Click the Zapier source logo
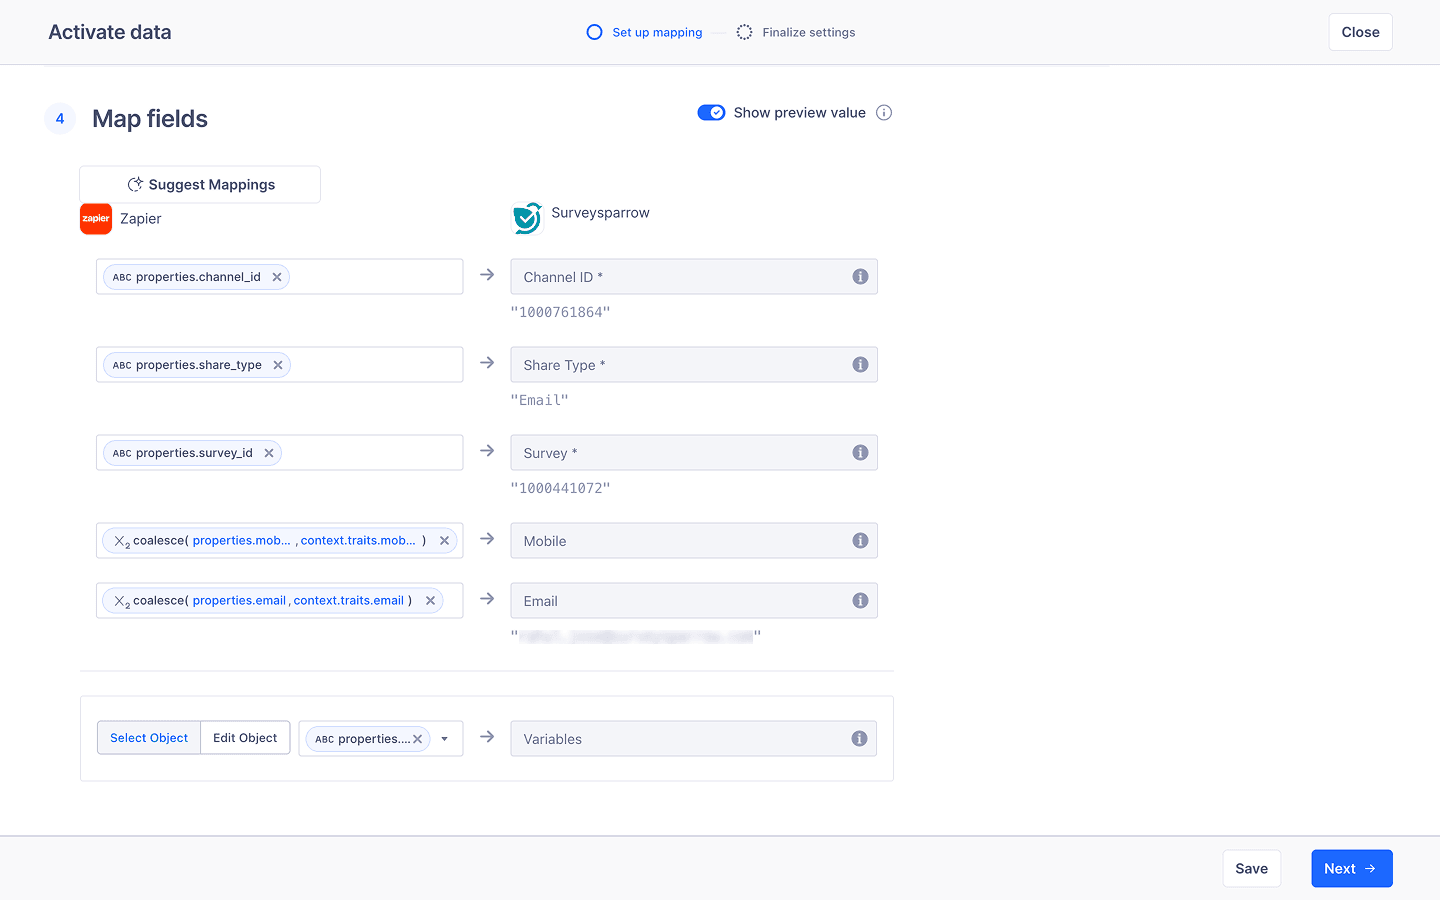1440x900 pixels. (96, 219)
